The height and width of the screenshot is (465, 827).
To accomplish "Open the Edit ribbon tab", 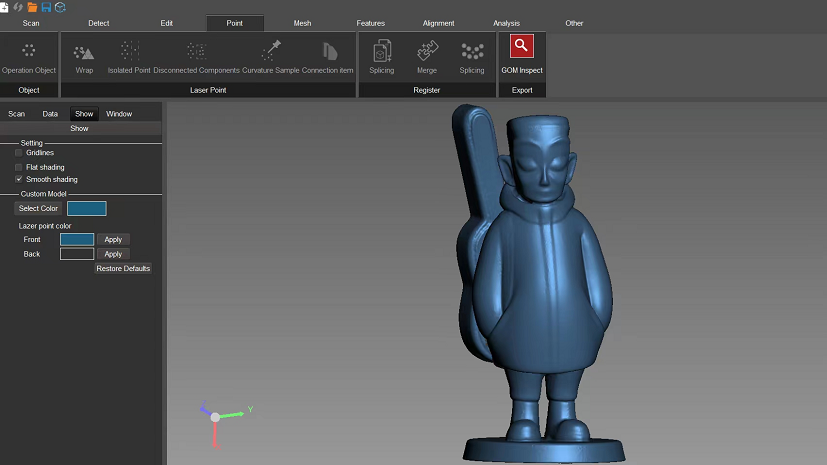I will pos(167,23).
